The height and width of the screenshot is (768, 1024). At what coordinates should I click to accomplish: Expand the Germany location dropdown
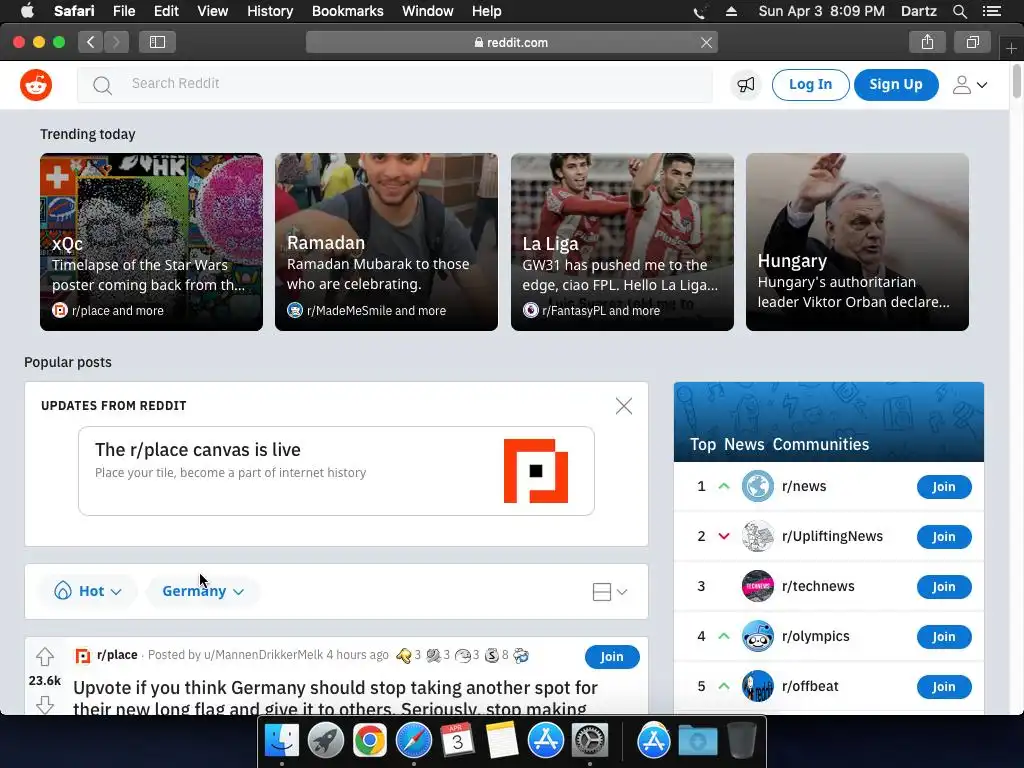pyautogui.click(x=202, y=591)
